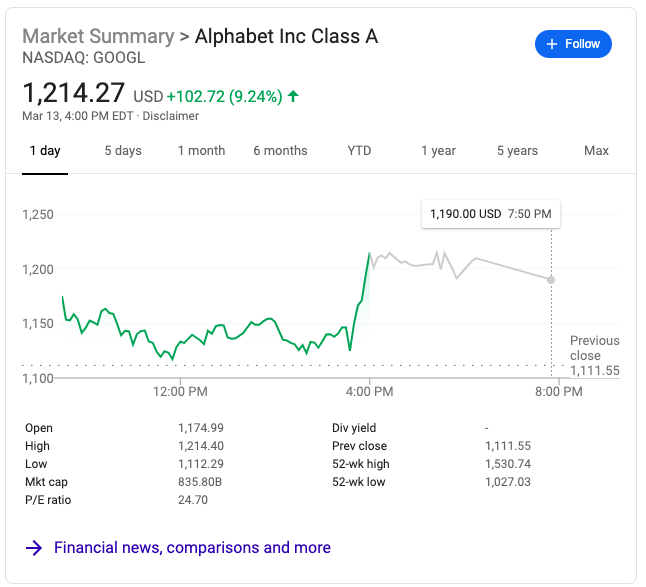View the 5 years chart tab
This screenshot has width=646, height=587.
[517, 151]
